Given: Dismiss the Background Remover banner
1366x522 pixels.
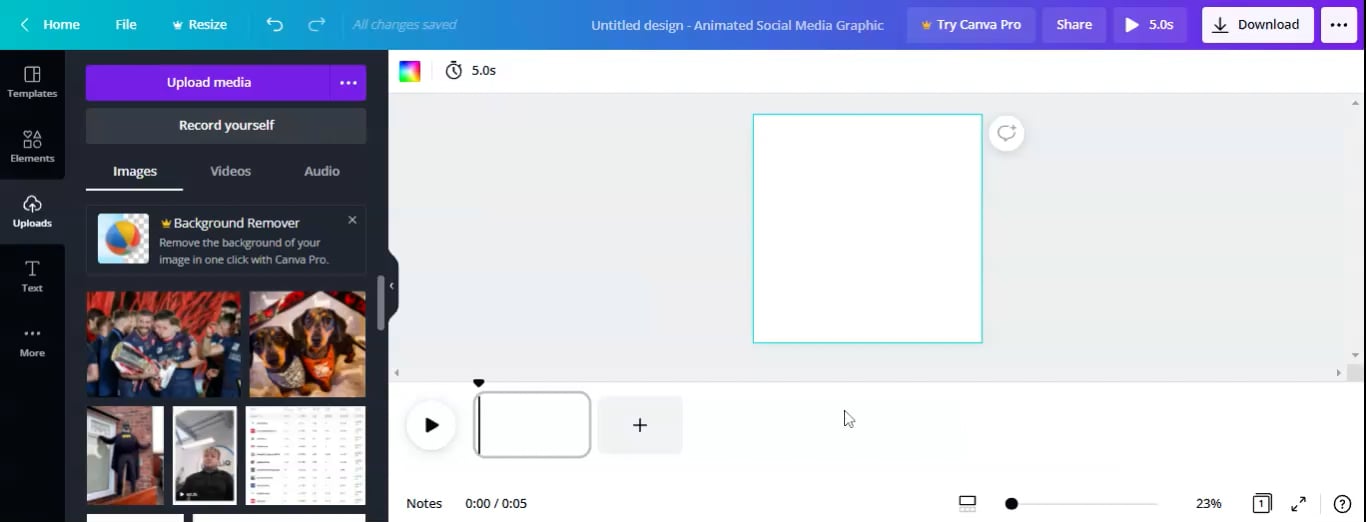Looking at the screenshot, I should tap(352, 220).
